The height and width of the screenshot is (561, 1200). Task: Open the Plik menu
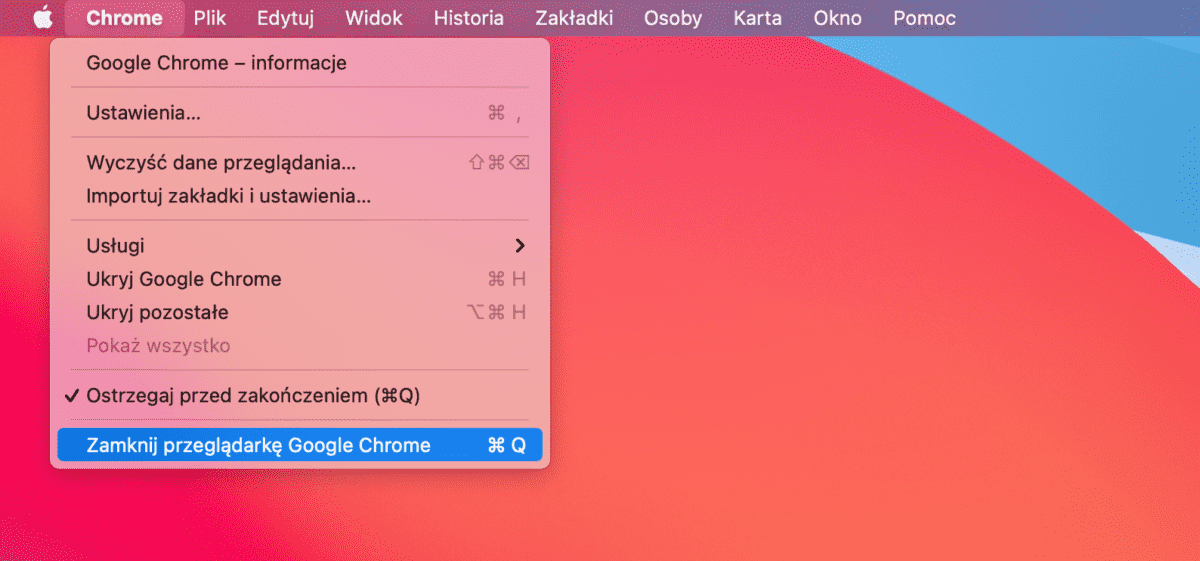pyautogui.click(x=210, y=18)
